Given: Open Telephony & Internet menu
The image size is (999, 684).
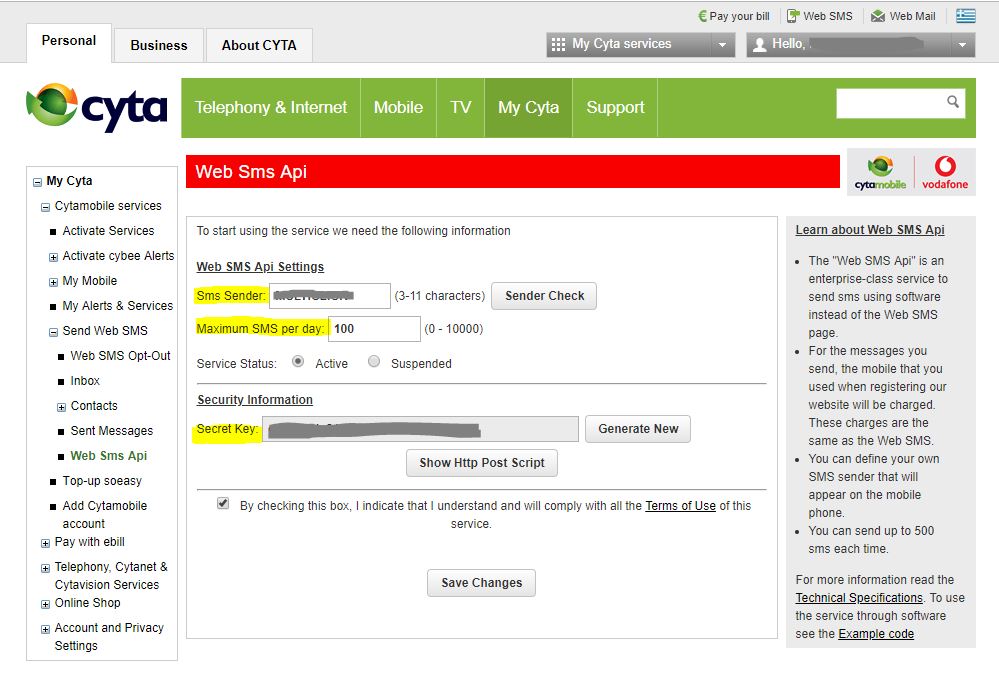Looking at the screenshot, I should coord(271,107).
